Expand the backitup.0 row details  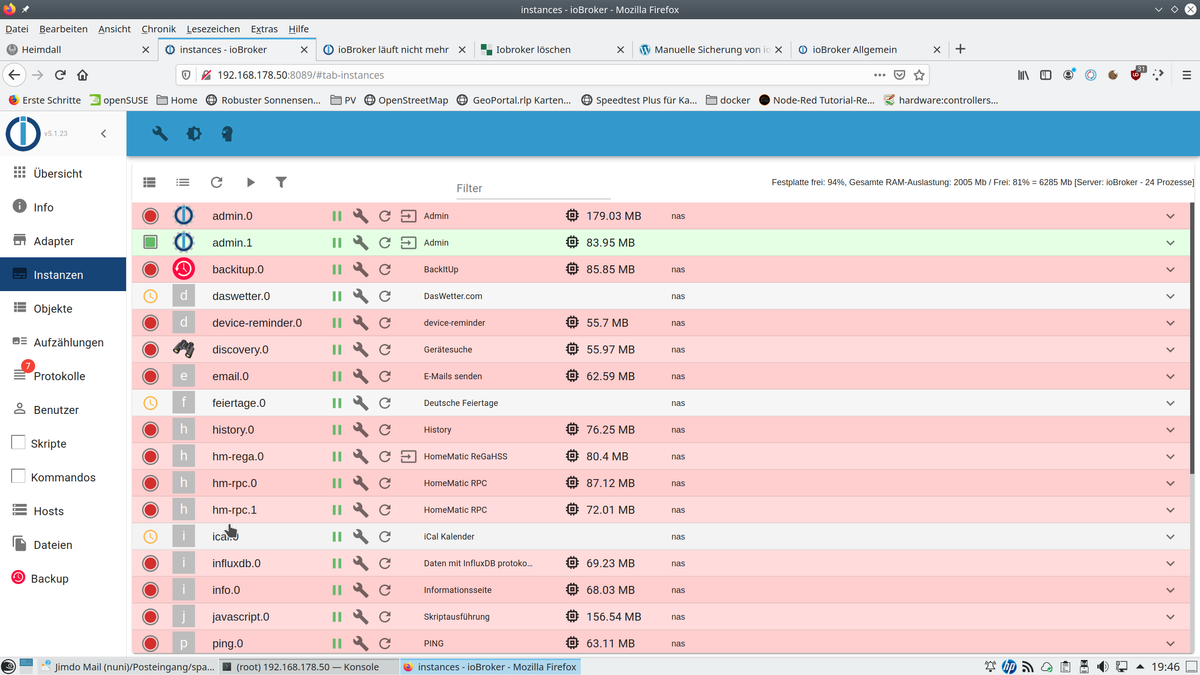click(x=1170, y=269)
